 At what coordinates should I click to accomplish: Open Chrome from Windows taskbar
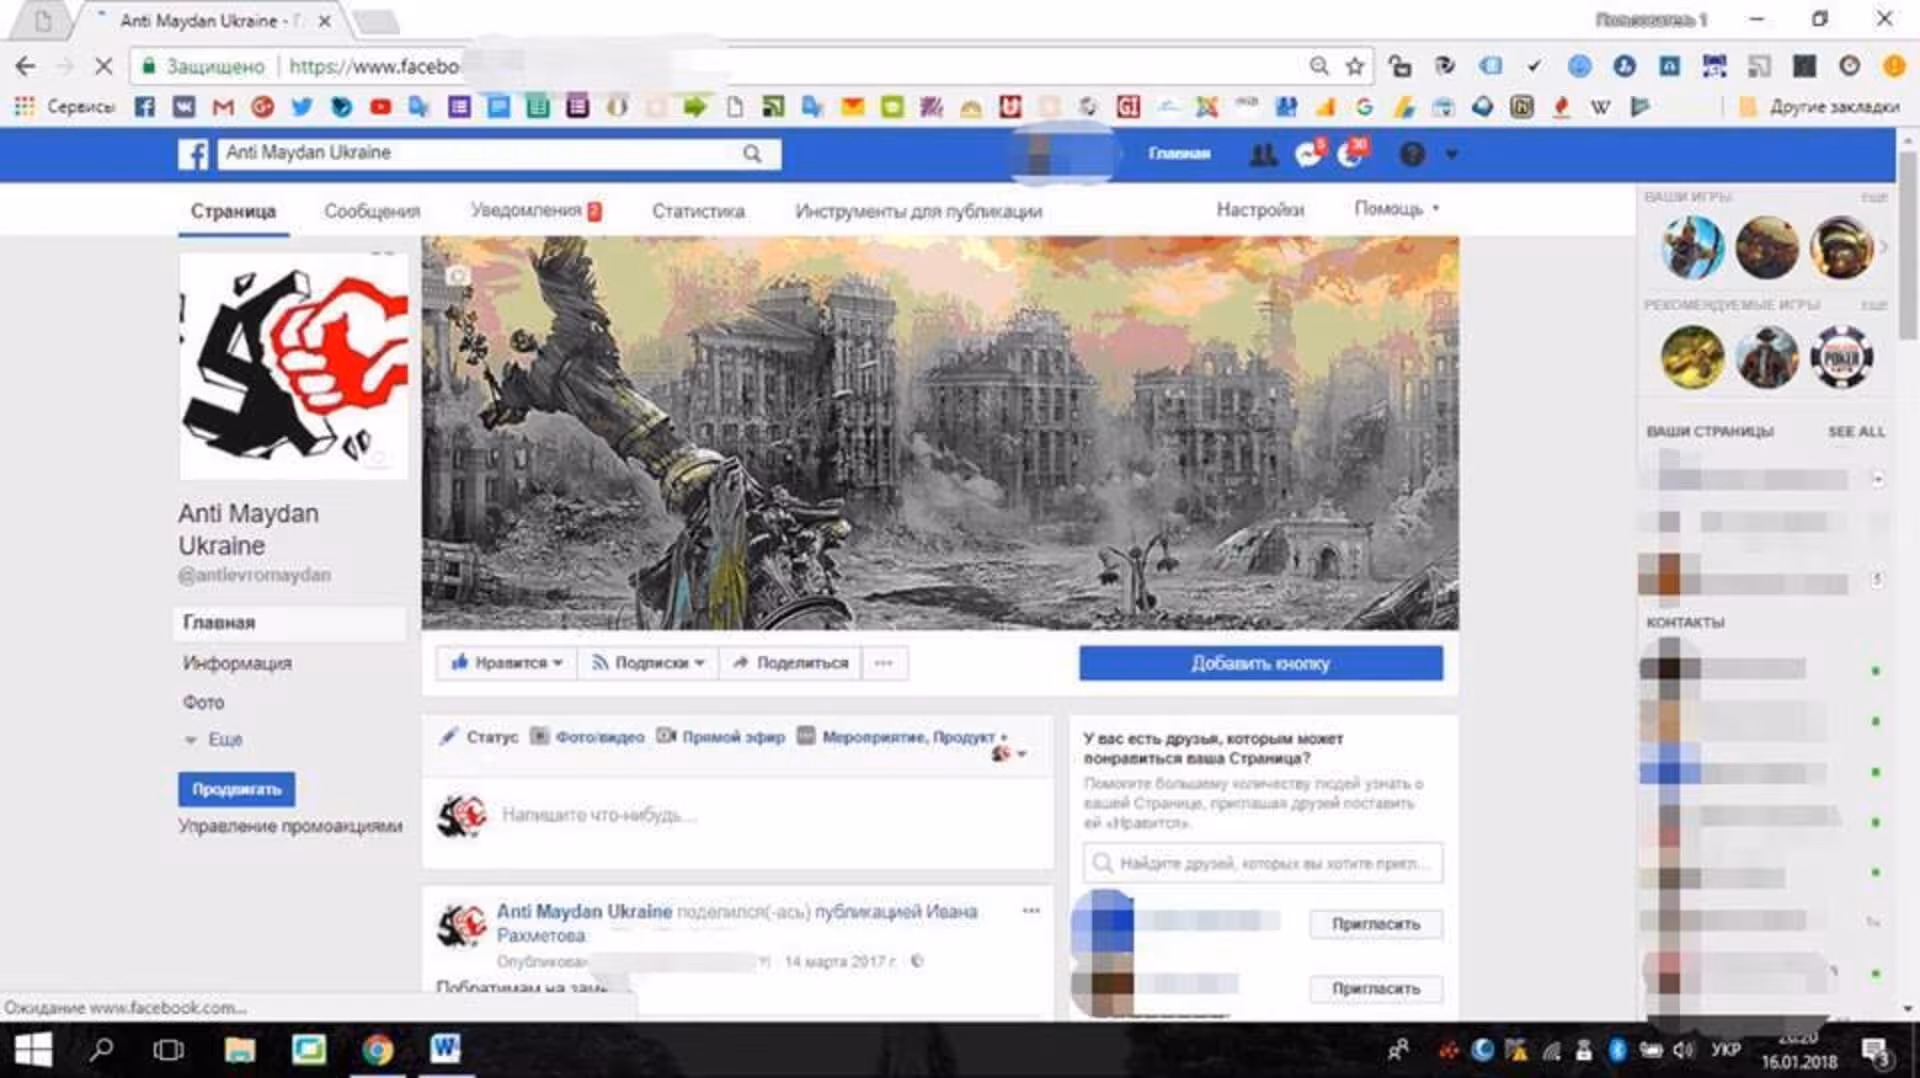(377, 1049)
